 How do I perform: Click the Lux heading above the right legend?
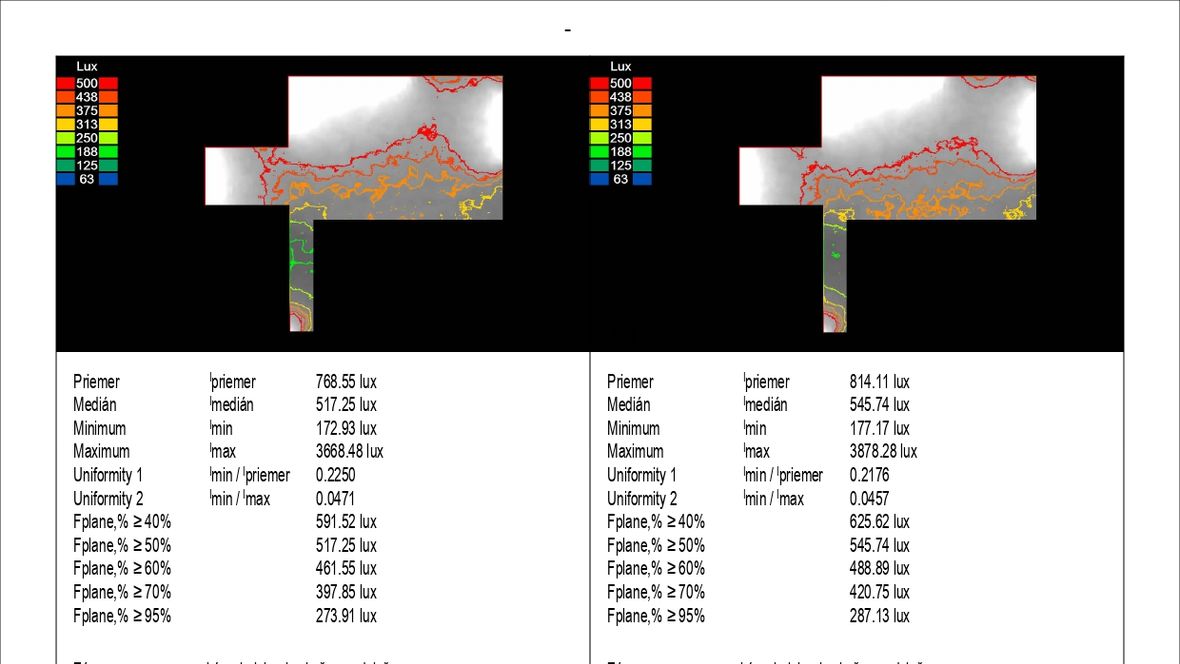pyautogui.click(x=621, y=66)
